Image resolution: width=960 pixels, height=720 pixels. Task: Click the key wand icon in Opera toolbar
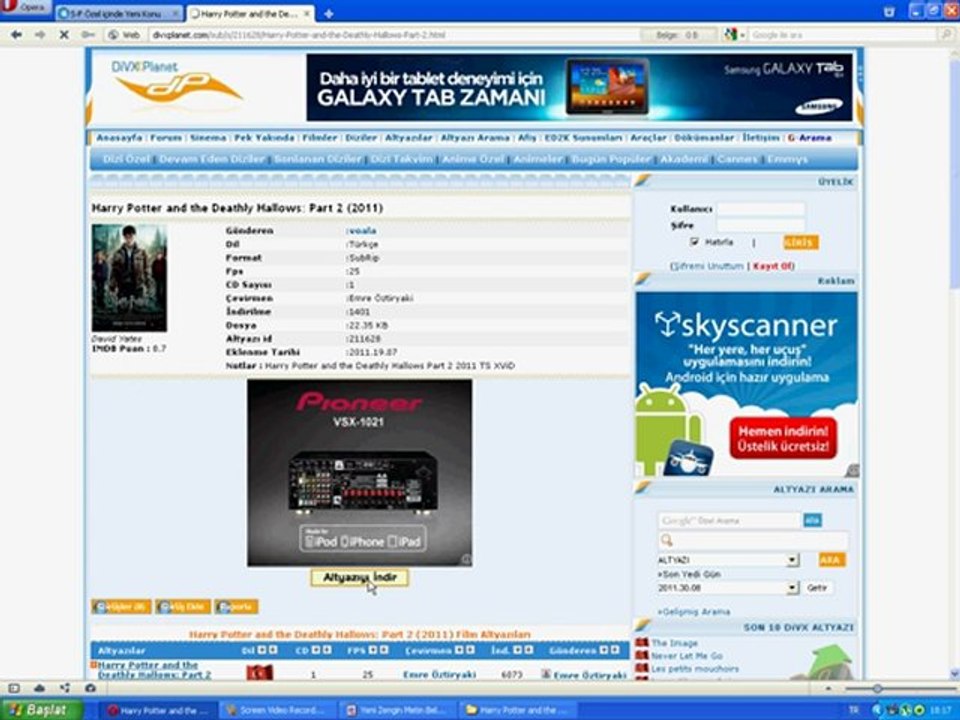[x=88, y=35]
